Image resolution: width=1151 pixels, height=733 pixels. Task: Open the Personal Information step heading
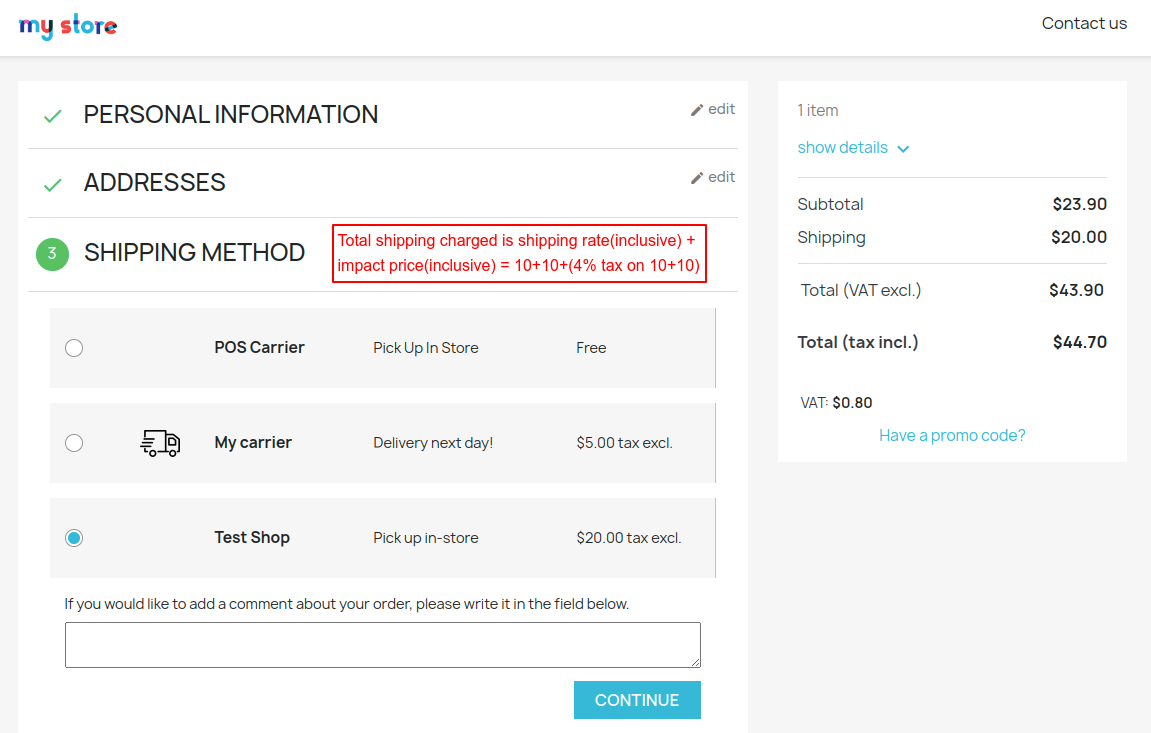[230, 114]
